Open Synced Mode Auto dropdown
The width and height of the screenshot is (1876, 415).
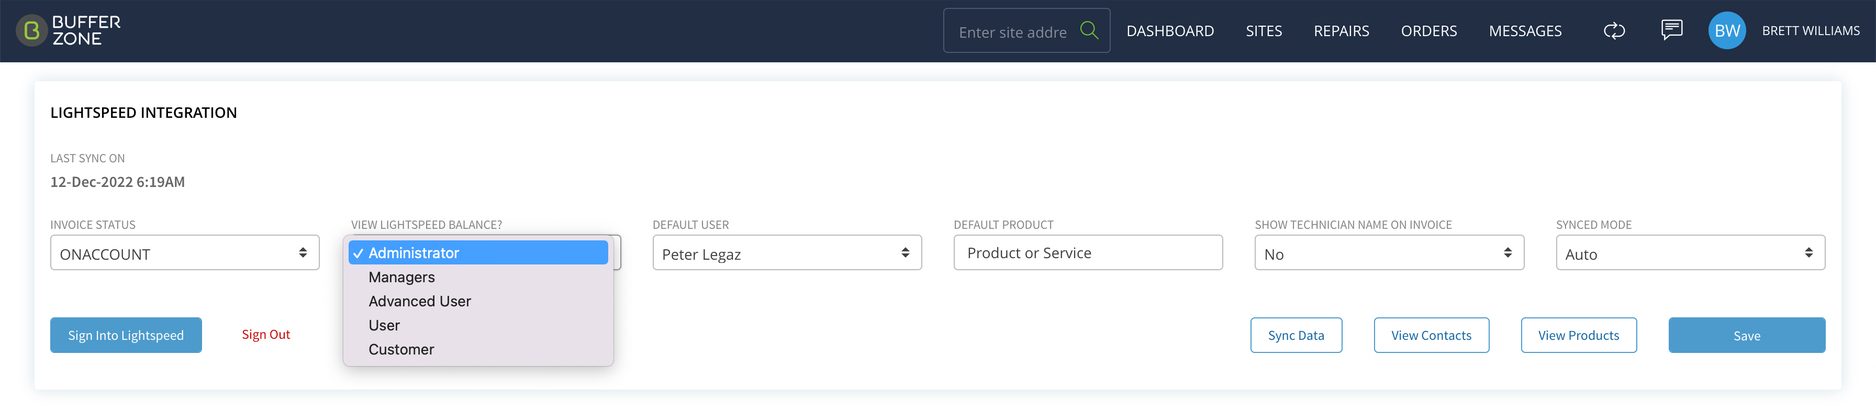(x=1690, y=253)
